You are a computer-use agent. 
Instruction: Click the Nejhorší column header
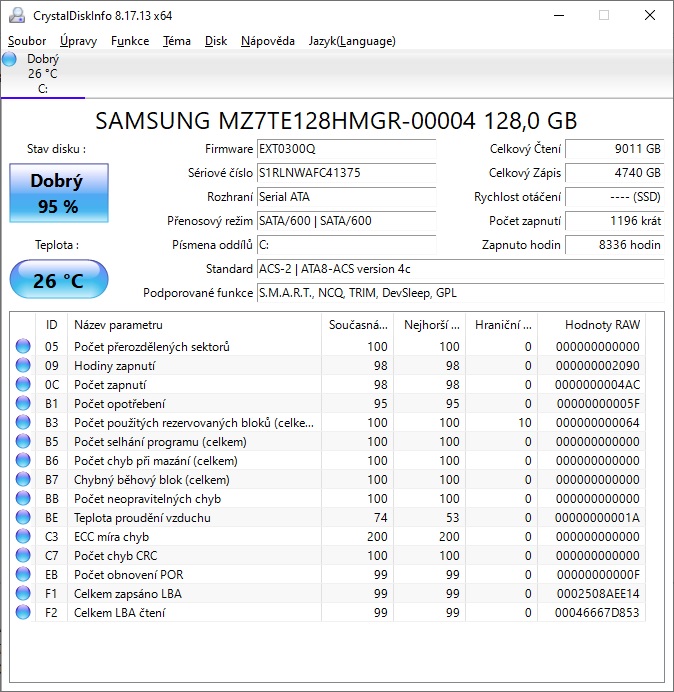429,325
